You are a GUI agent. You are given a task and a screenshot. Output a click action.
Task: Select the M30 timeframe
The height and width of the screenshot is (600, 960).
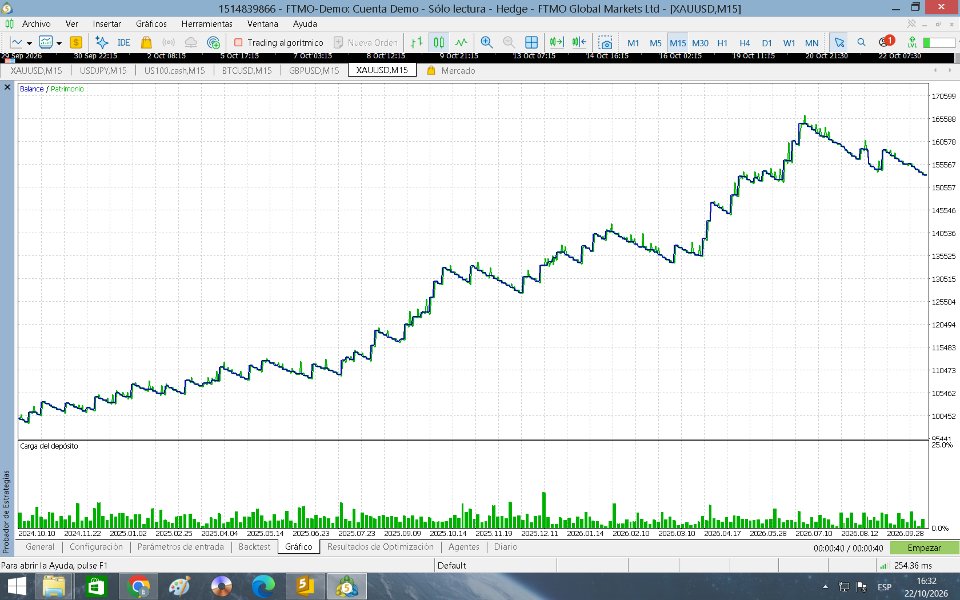click(700, 43)
